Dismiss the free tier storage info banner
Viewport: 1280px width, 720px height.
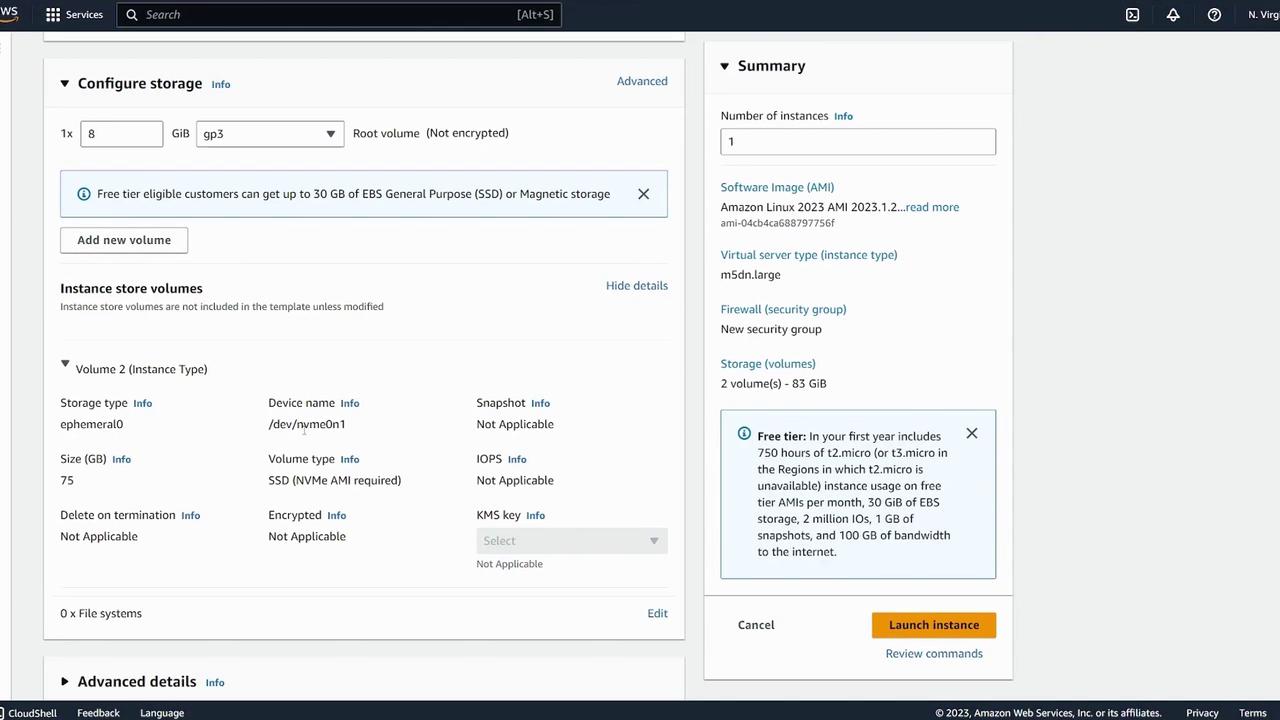643,194
